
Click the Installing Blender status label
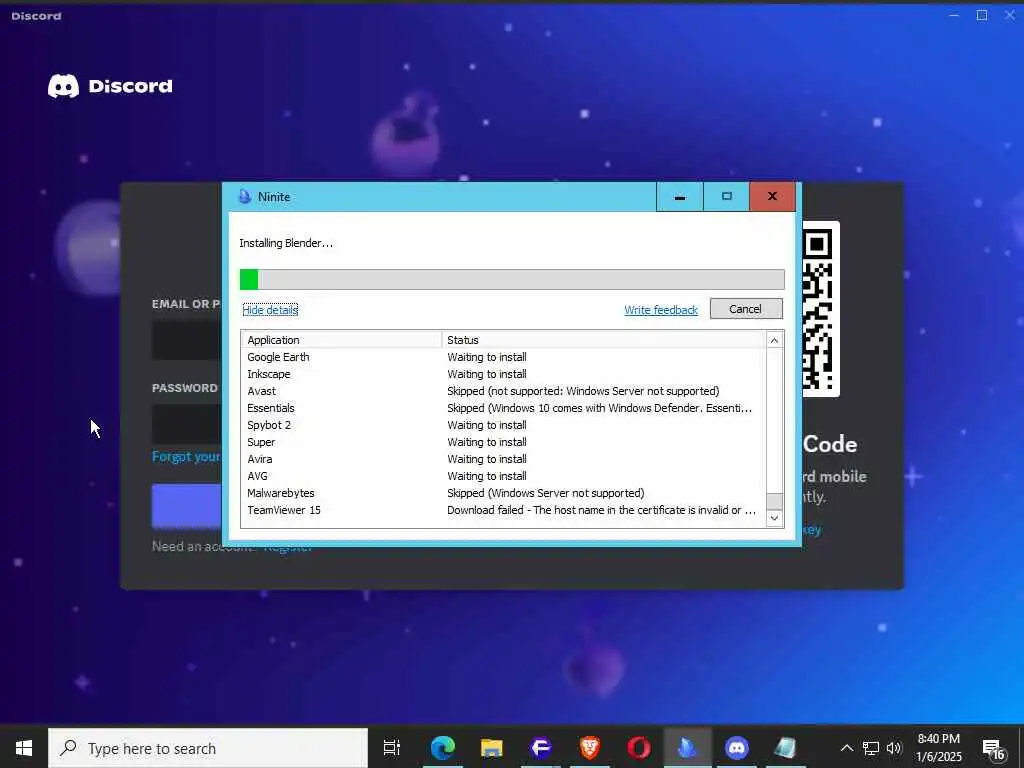(x=286, y=243)
